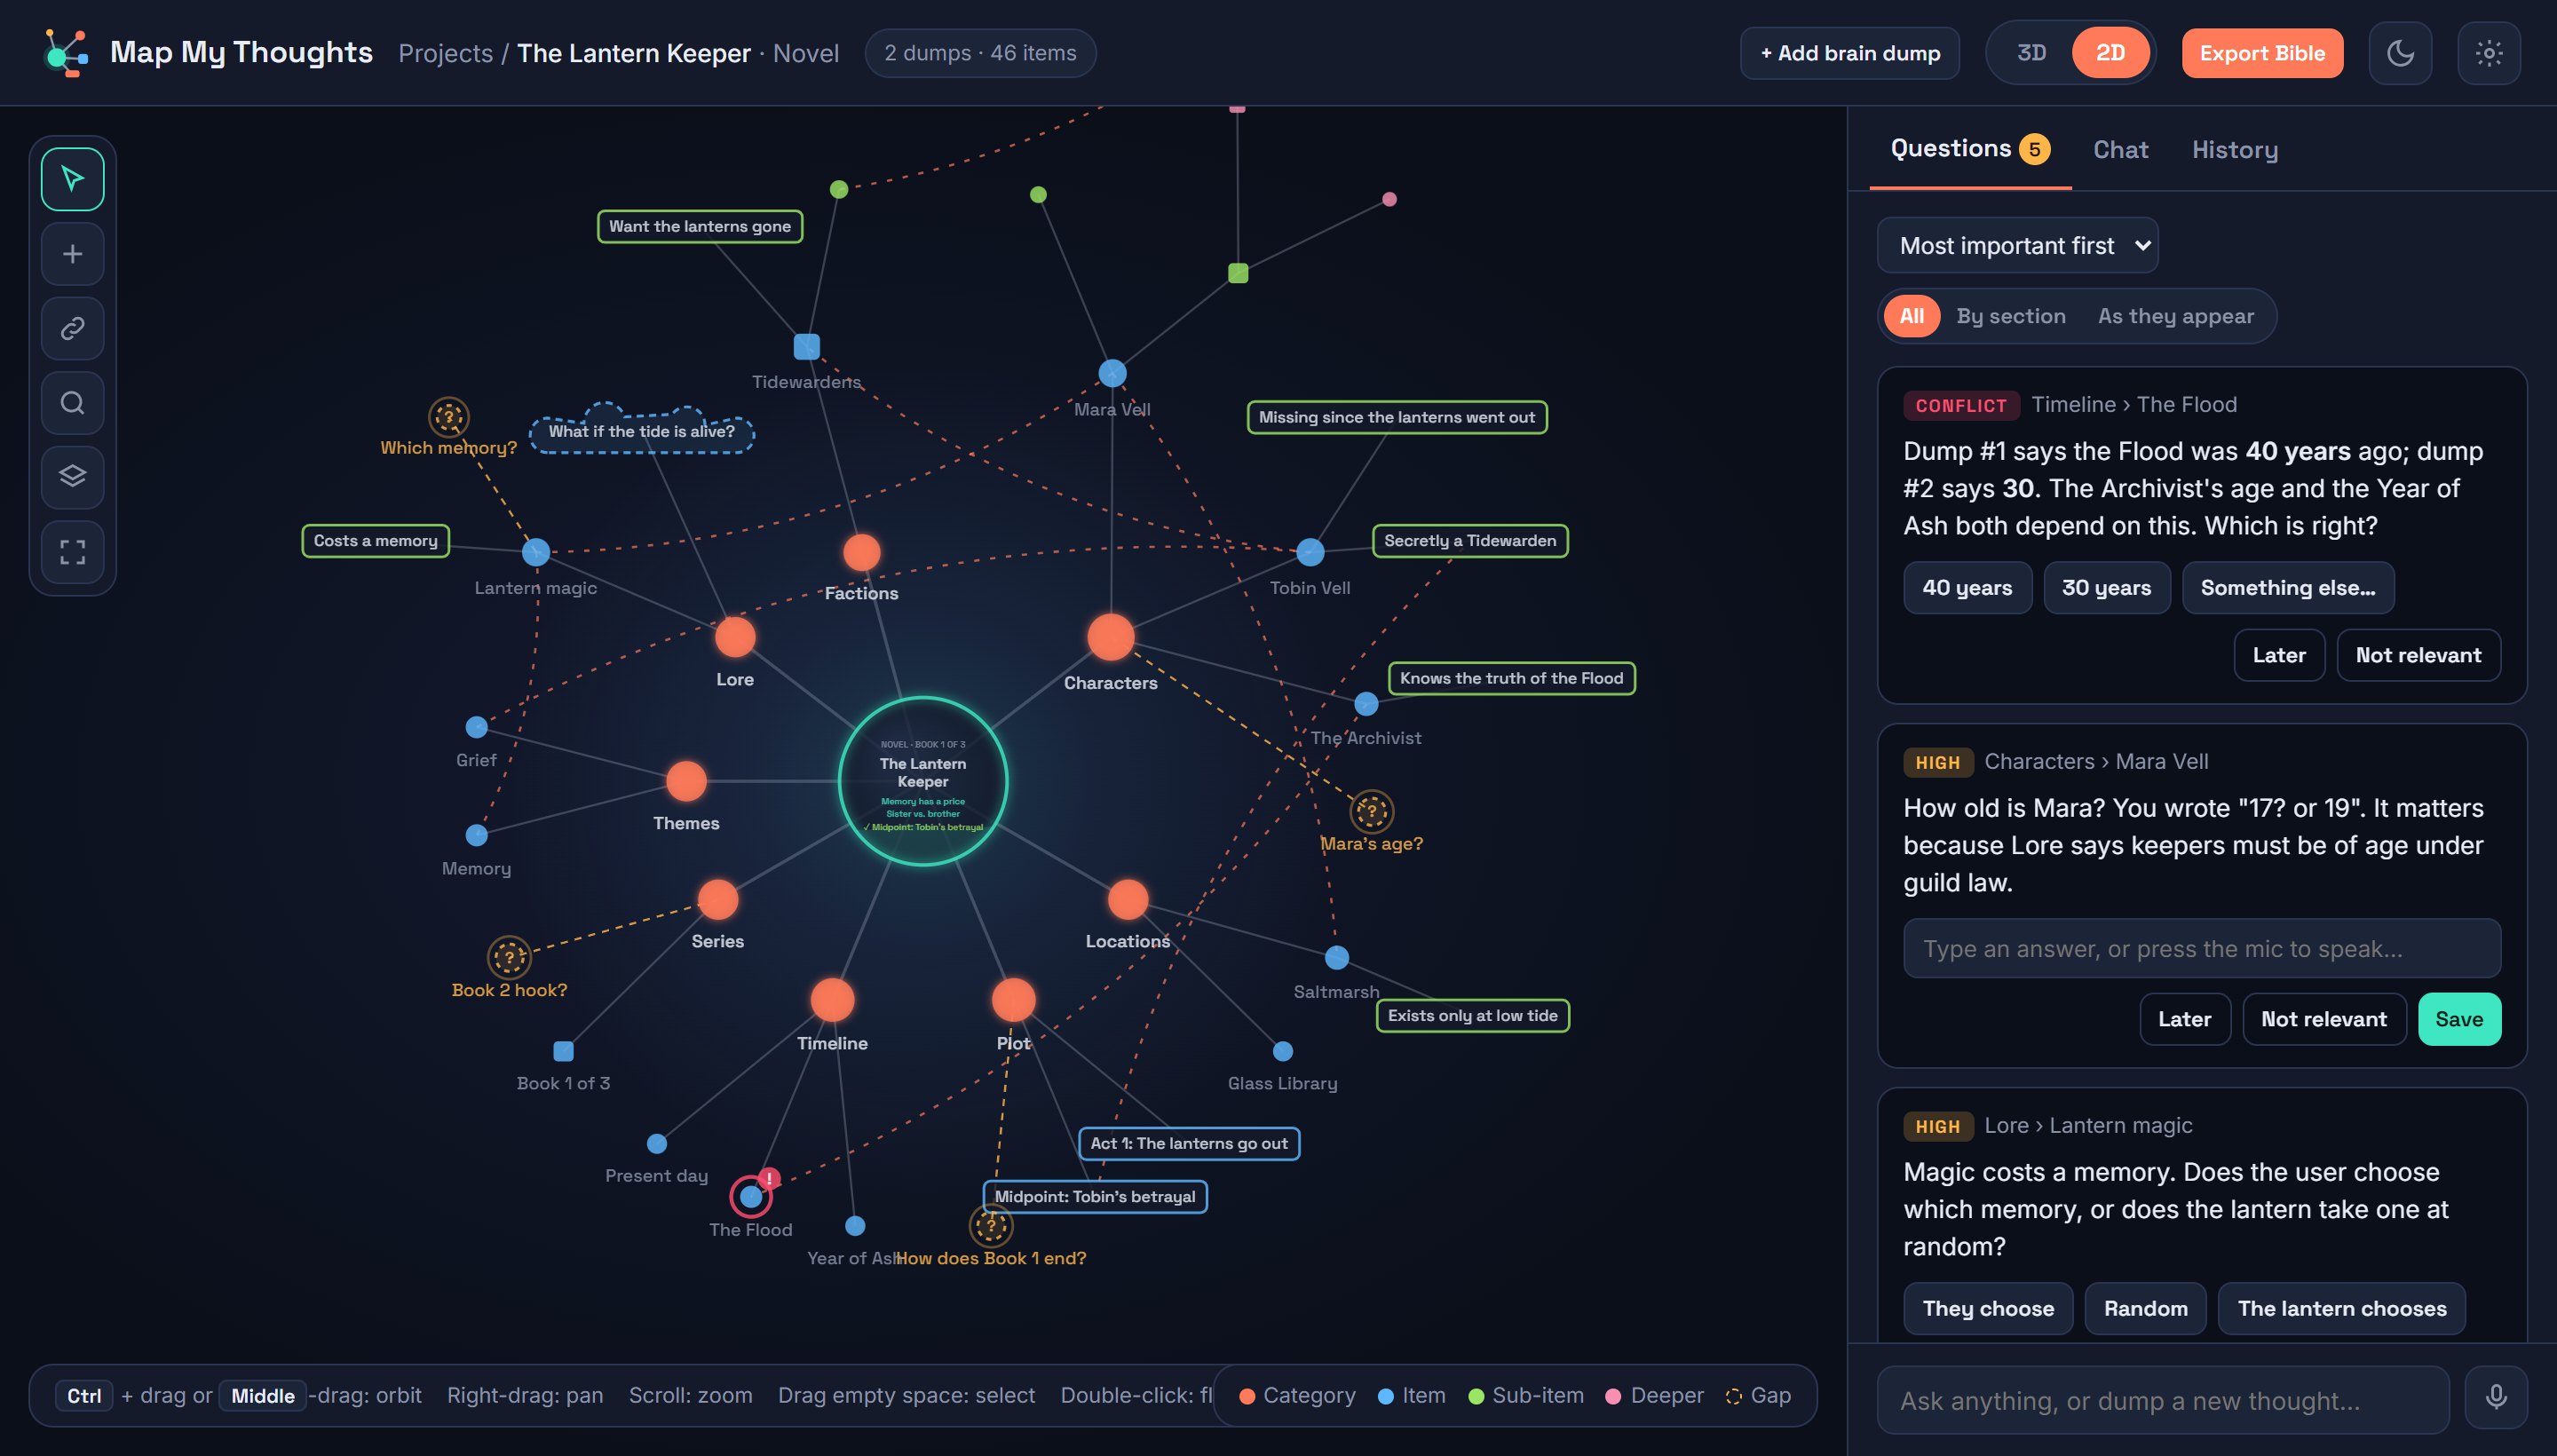This screenshot has width=2557, height=1456.
Task: Focus the Type an answer field
Action: [2201, 948]
